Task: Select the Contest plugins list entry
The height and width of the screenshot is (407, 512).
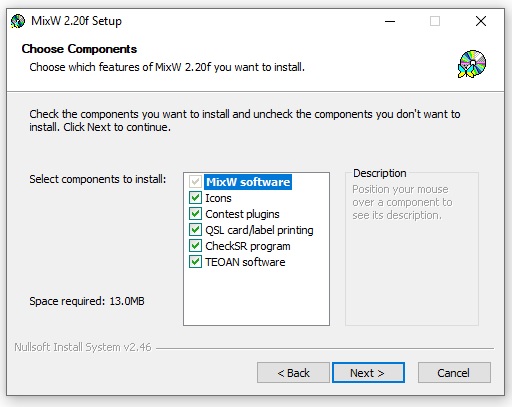Action: (242, 214)
